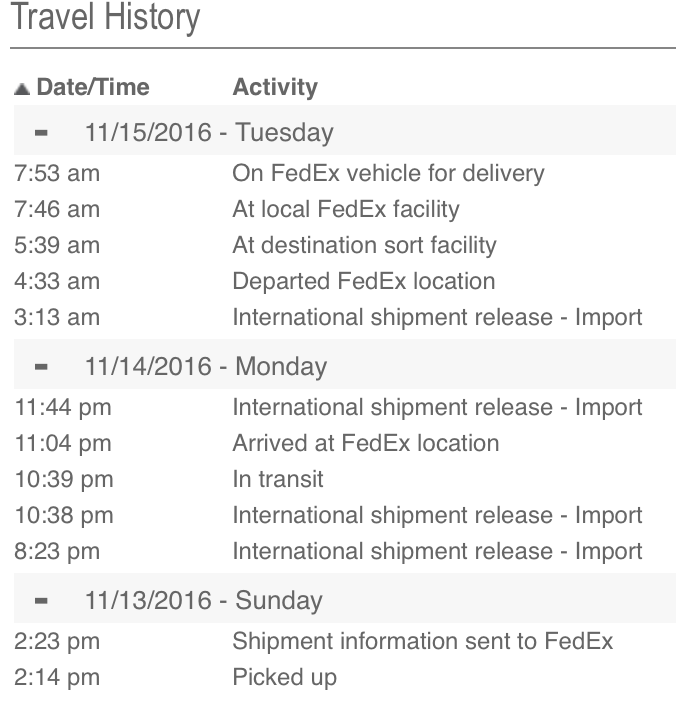The height and width of the screenshot is (712, 676).
Task: Select the 'In transit' activity row
Action: (345, 479)
